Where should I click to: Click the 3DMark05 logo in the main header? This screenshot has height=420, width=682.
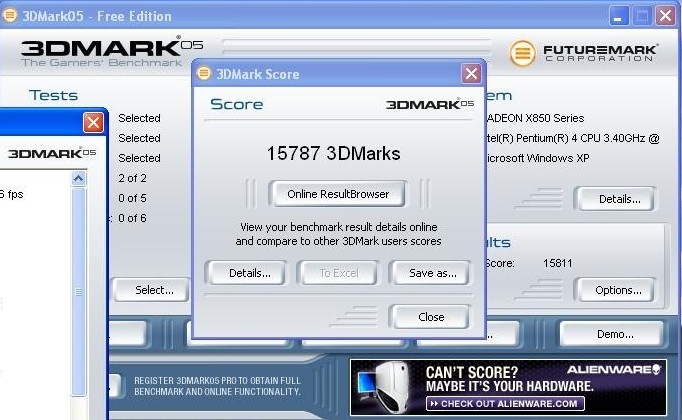[x=112, y=52]
